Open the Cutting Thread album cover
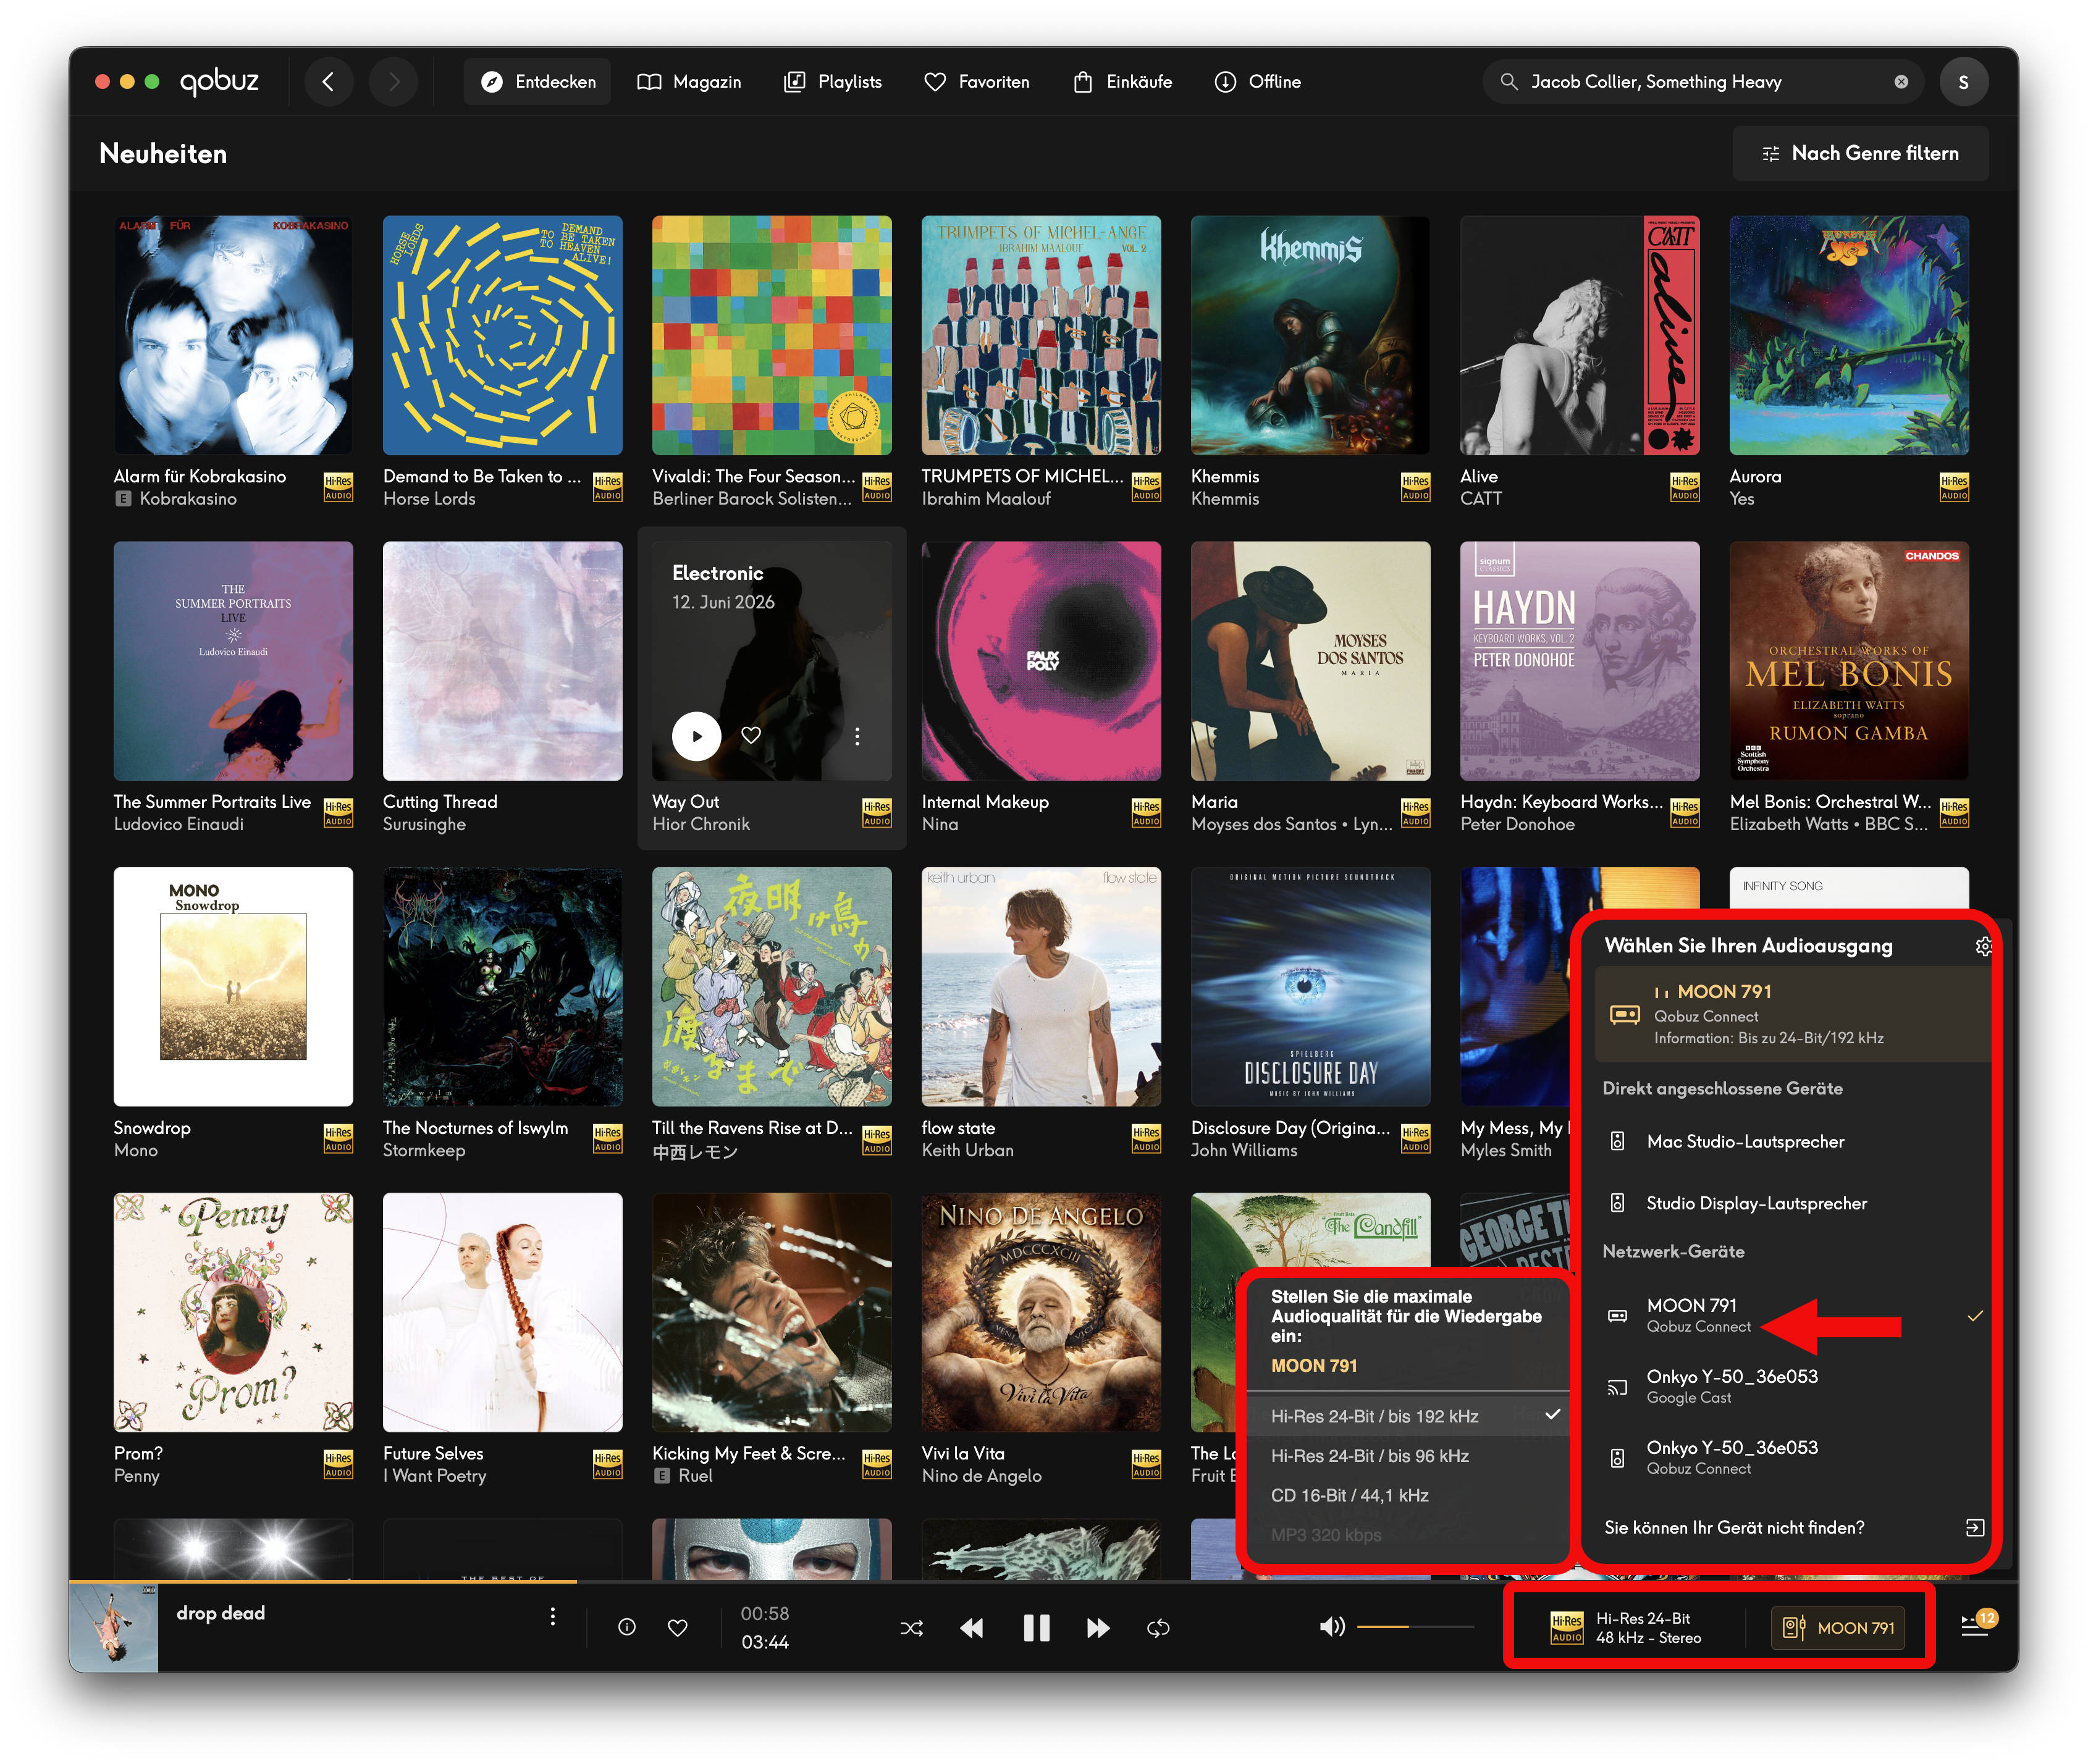 point(502,661)
